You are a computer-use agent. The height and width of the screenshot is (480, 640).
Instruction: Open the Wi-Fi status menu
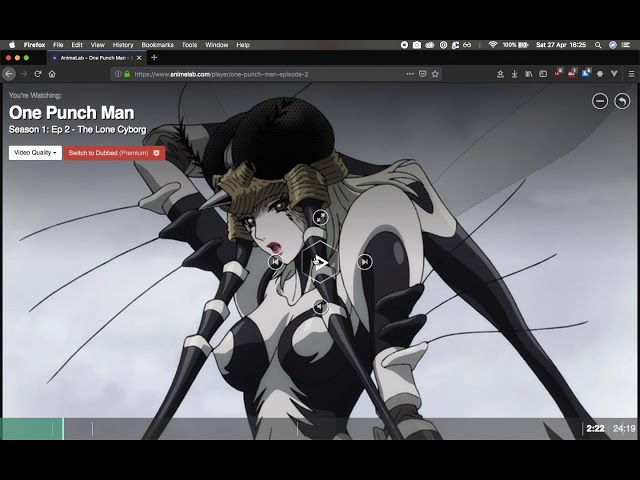493,45
